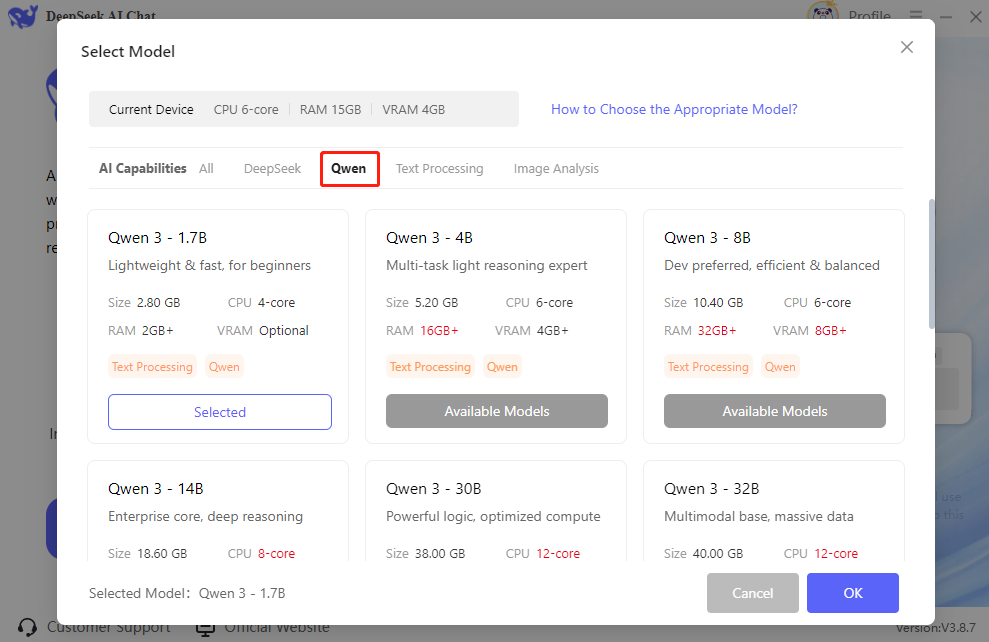Click the Qwen tag on Qwen 3 - 8B card
The width and height of the screenshot is (989, 642).
pos(780,366)
